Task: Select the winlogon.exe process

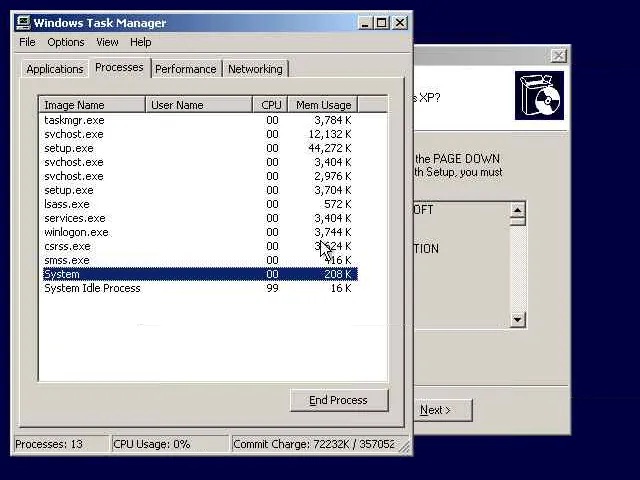Action: [200, 232]
